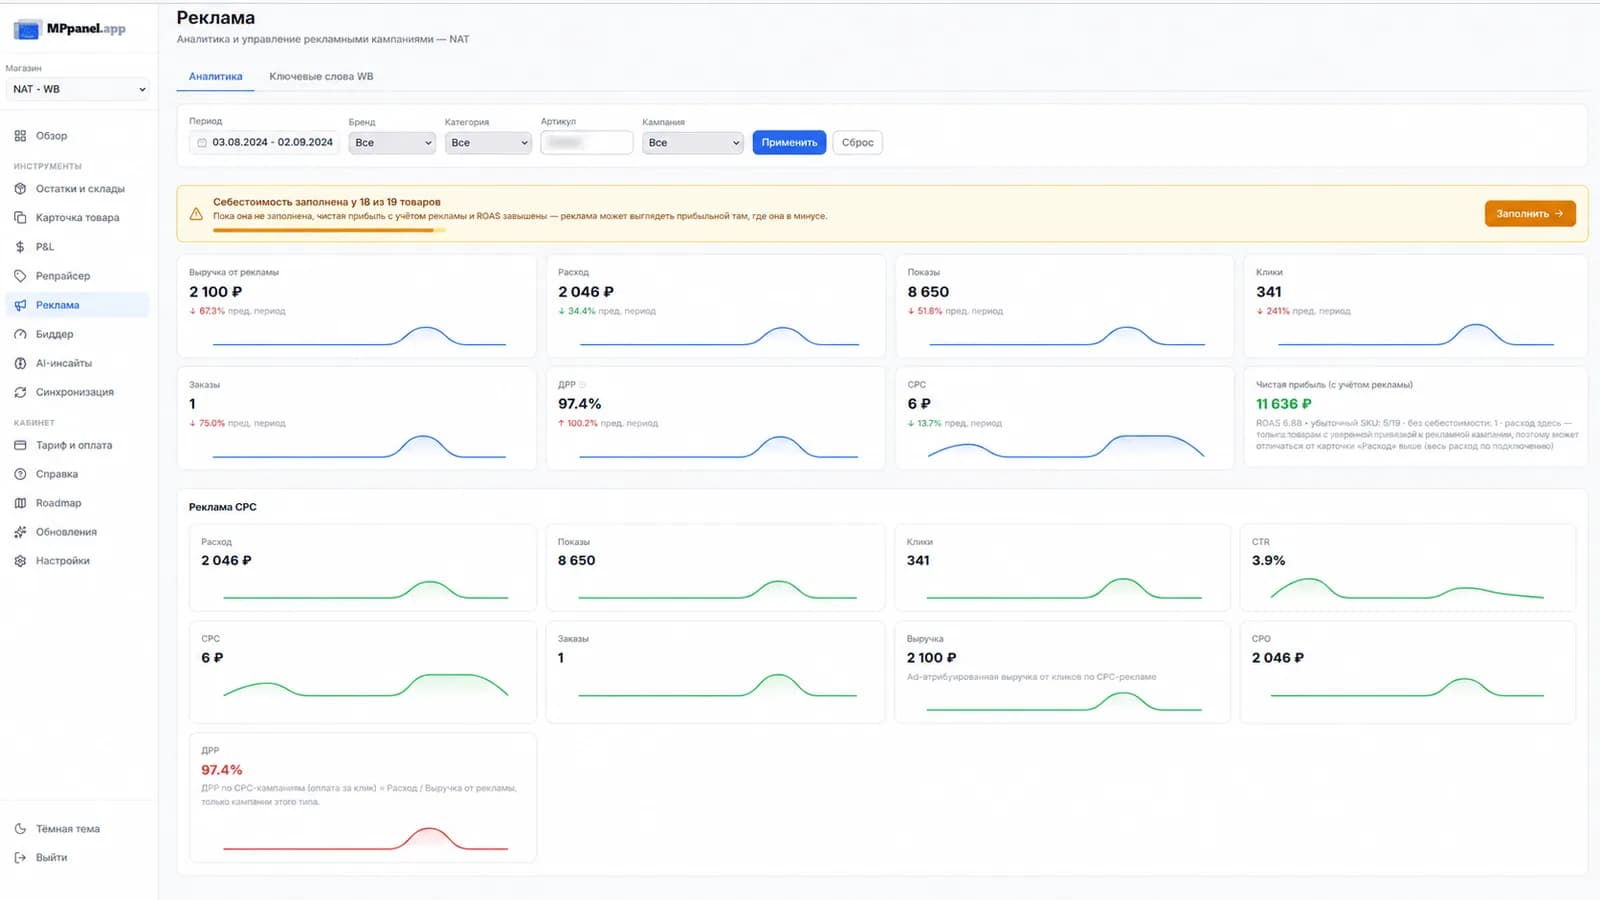
Task: Click the Показы sparkline chart in Реклама CPC
Action: (717, 589)
